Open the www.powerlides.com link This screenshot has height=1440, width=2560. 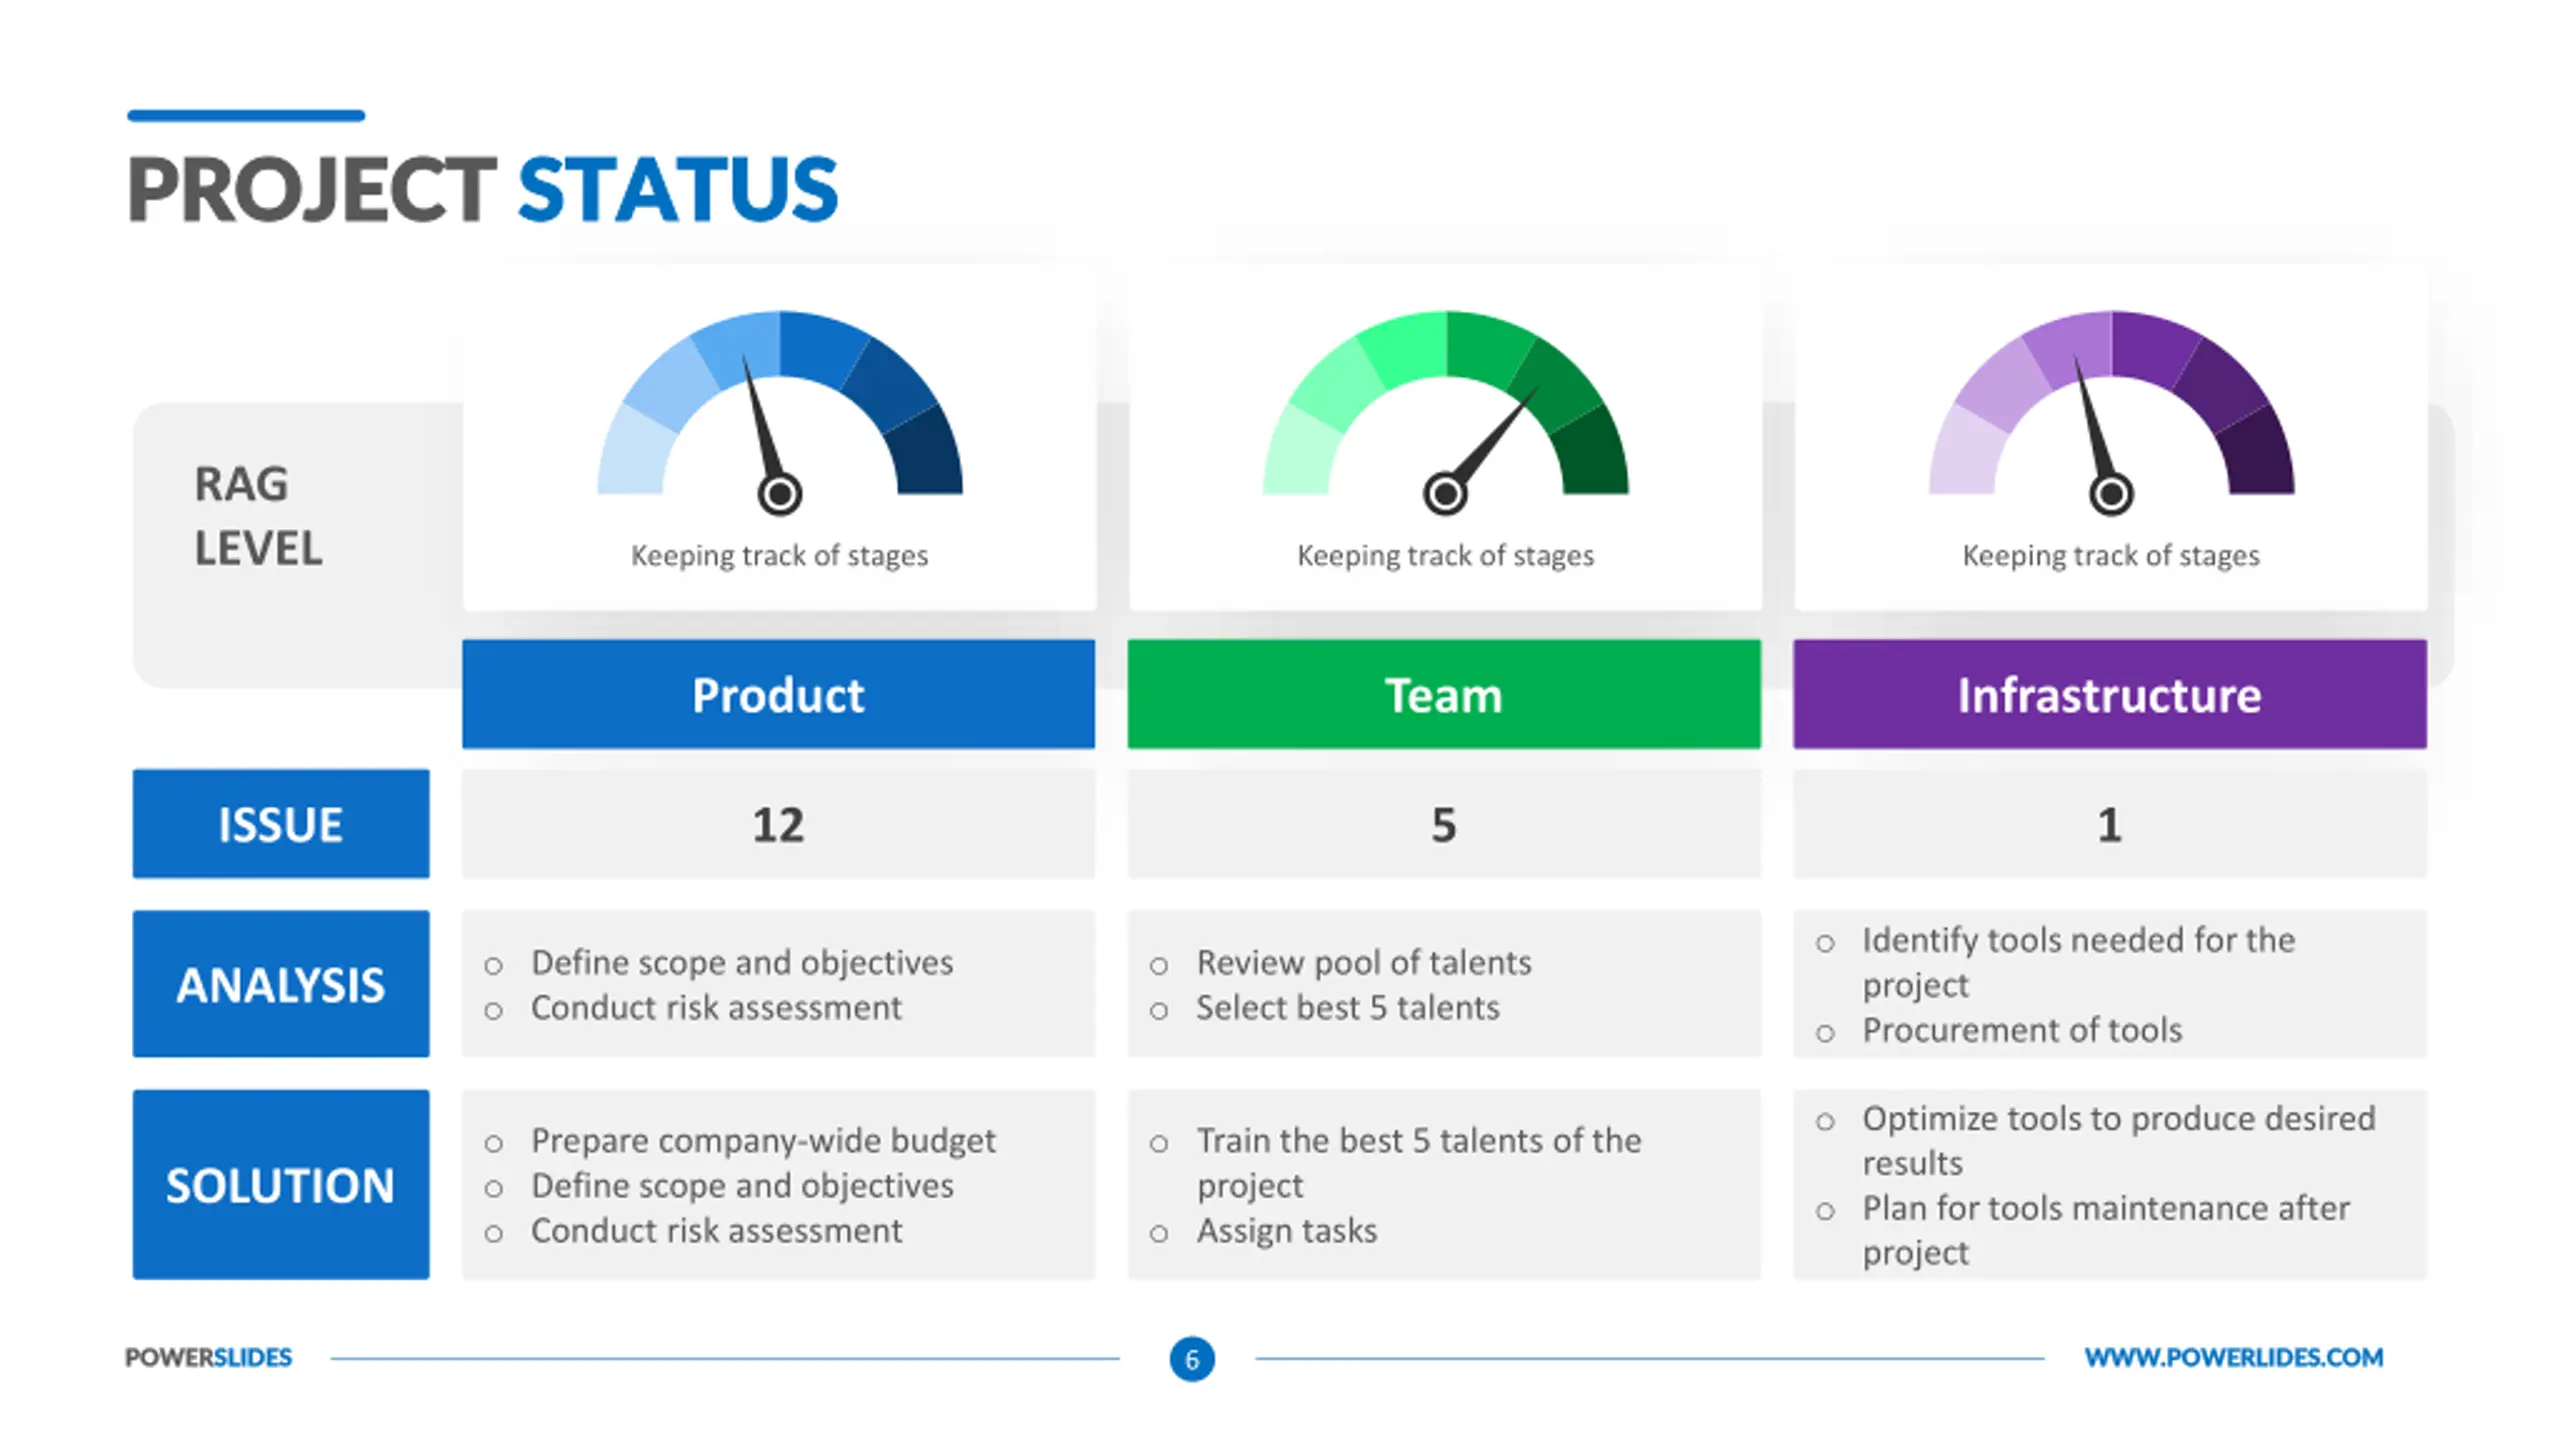(x=2233, y=1357)
